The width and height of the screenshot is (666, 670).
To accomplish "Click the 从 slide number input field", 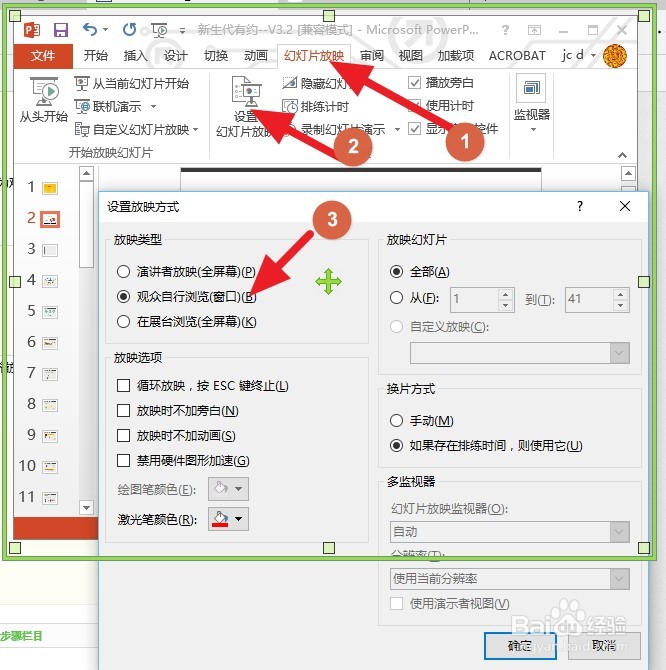I will [x=474, y=299].
